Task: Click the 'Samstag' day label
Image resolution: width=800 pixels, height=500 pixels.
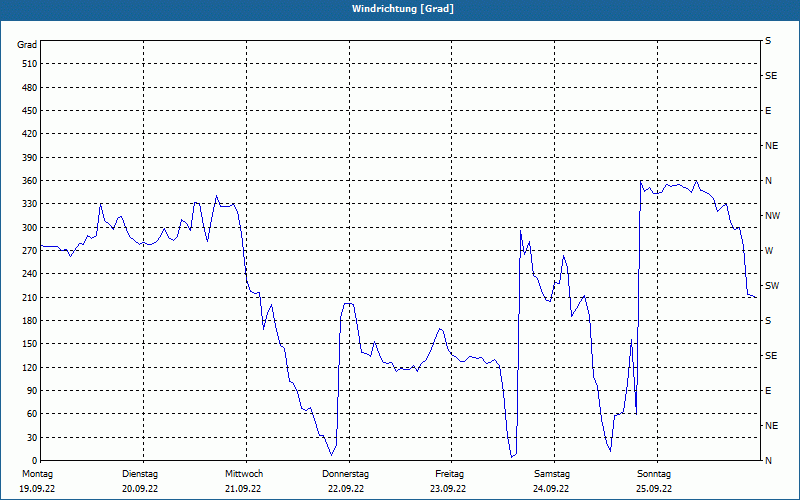Action: (552, 474)
